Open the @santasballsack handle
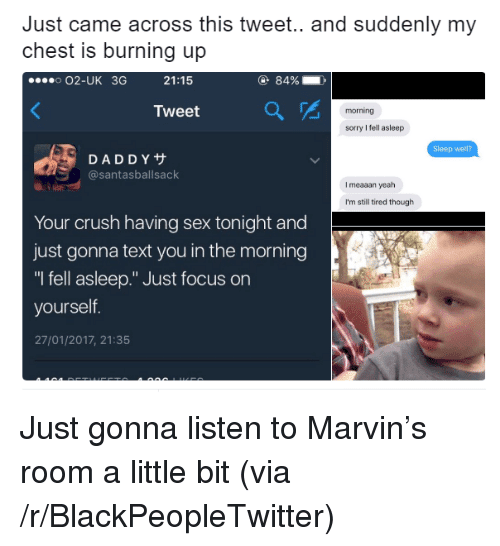Viewport: 500px width, 546px height. click(x=133, y=174)
